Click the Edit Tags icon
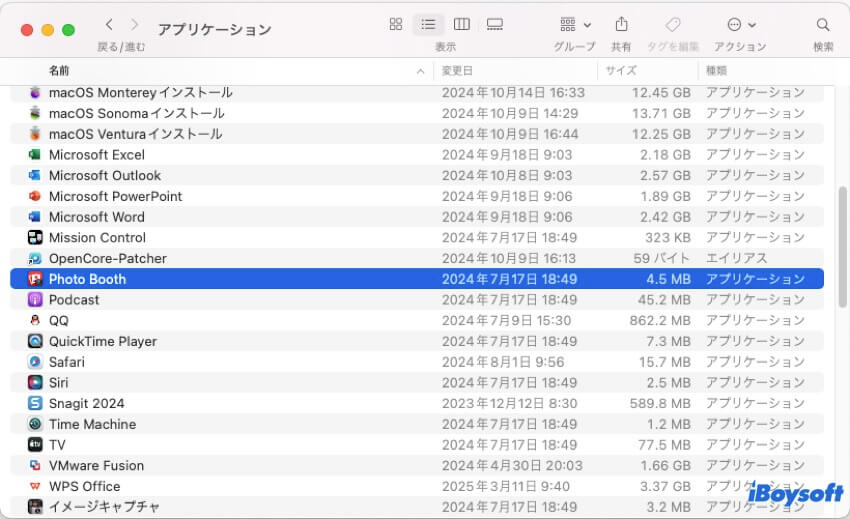The image size is (850, 519). tap(673, 24)
